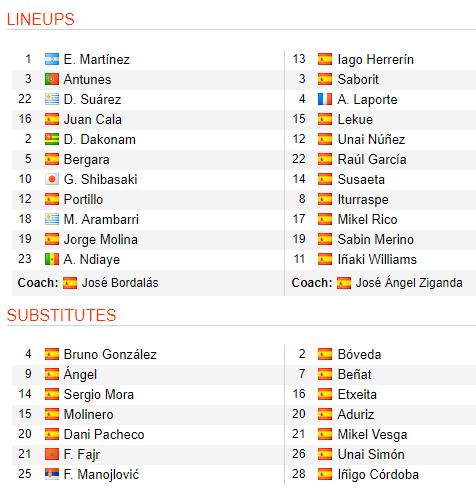The width and height of the screenshot is (476, 489).
Task: Click the Morocco flag beside F. Fajr
Action: (x=52, y=454)
